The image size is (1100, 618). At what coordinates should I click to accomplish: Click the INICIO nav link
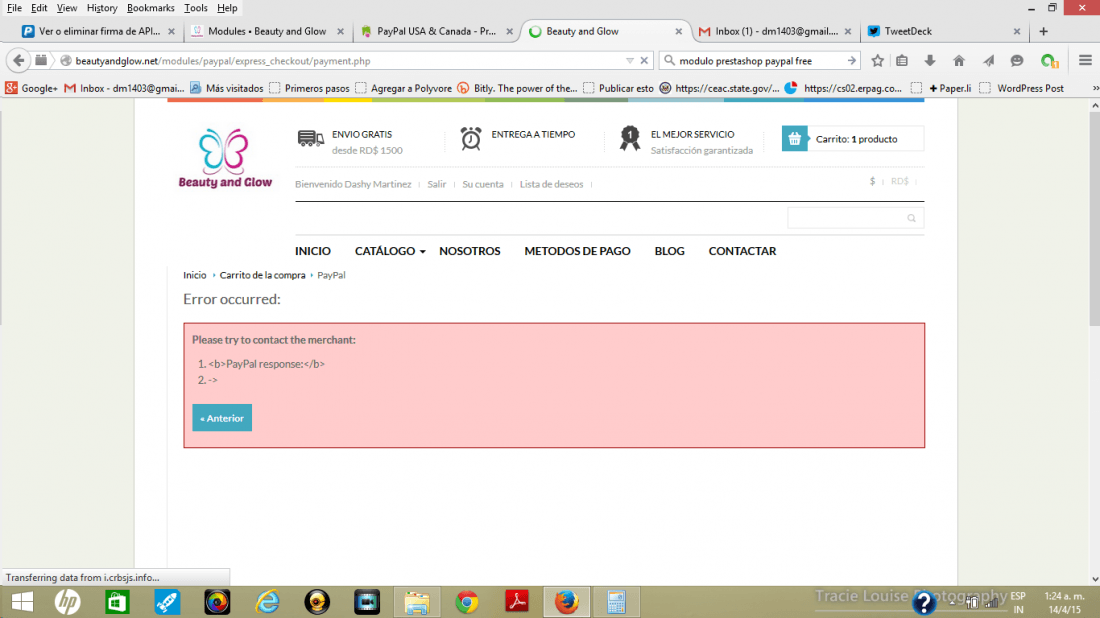coord(312,250)
